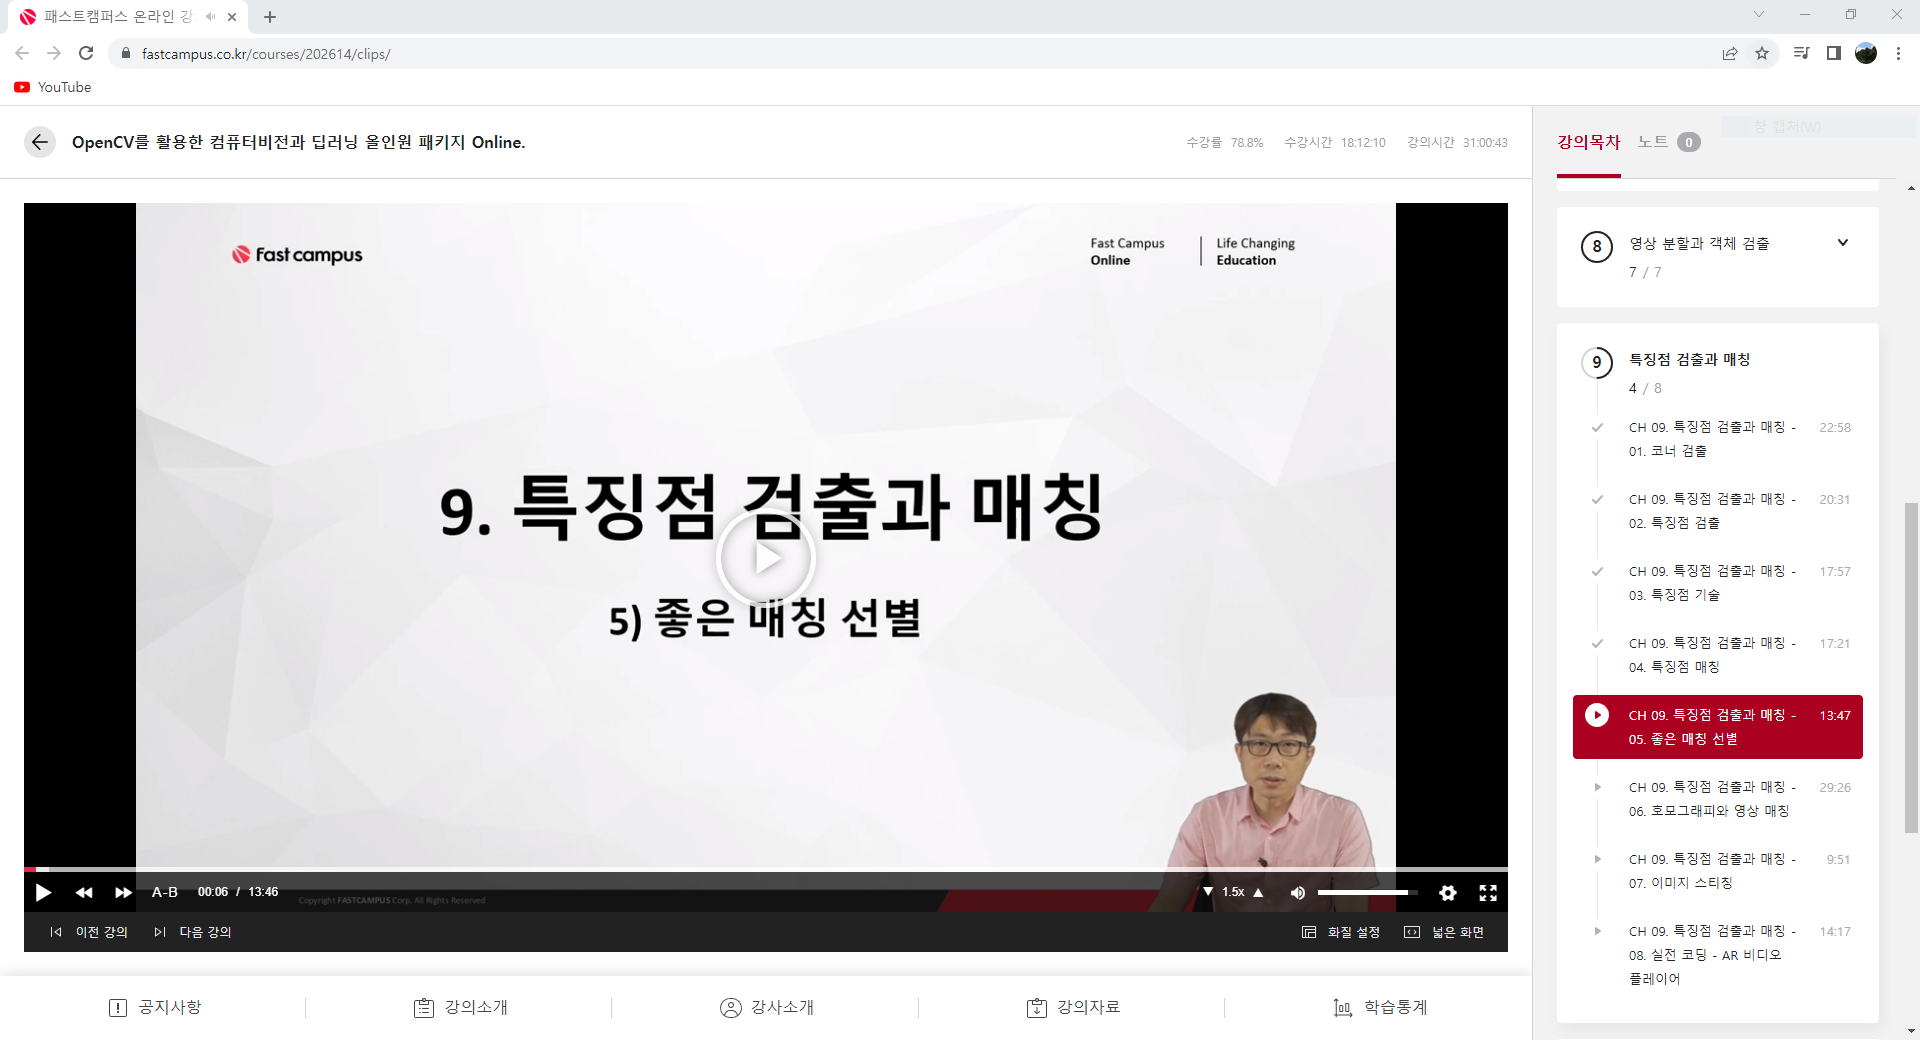
Task: Click the browser back button
Action: coord(22,53)
